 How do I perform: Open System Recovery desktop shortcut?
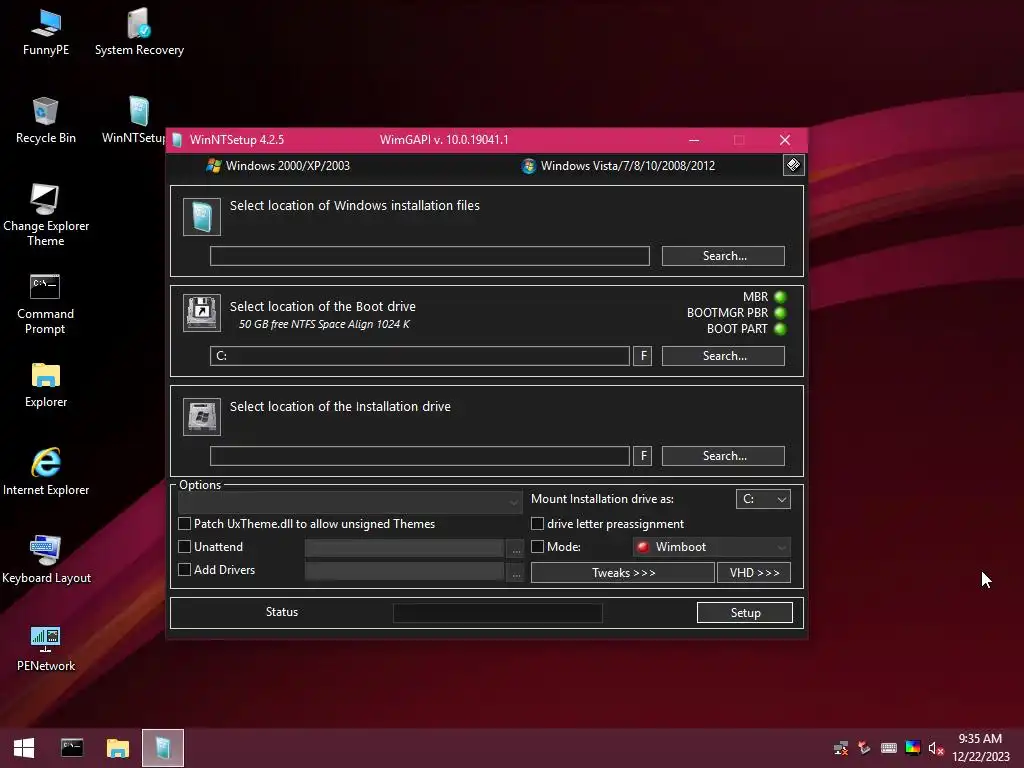coord(139,32)
